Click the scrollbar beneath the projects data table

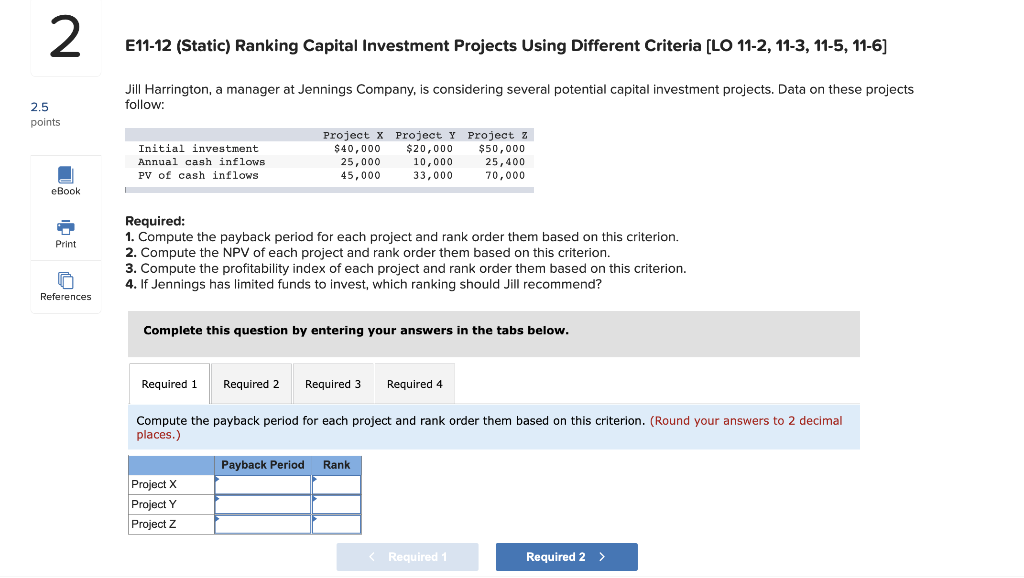330,190
